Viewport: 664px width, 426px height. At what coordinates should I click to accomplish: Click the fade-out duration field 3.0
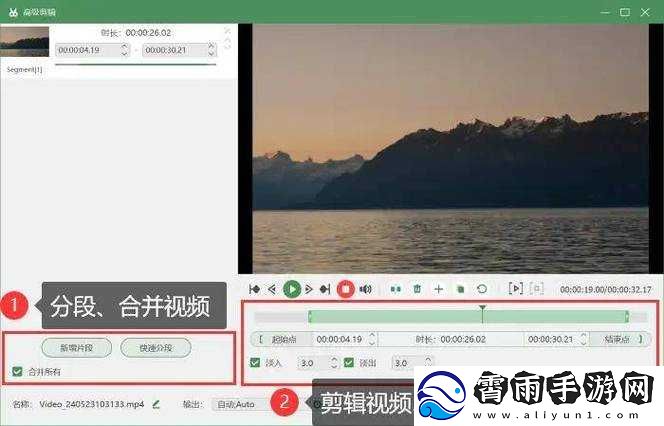click(x=407, y=363)
